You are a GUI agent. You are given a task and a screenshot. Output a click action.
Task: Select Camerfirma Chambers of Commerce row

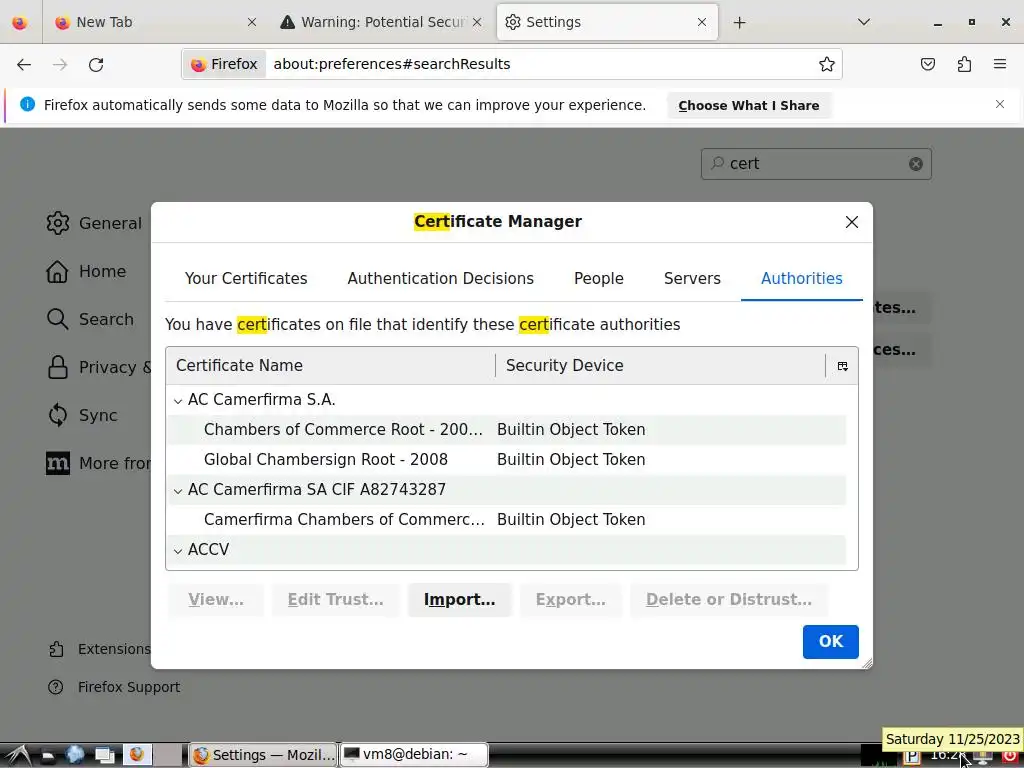[x=507, y=520]
